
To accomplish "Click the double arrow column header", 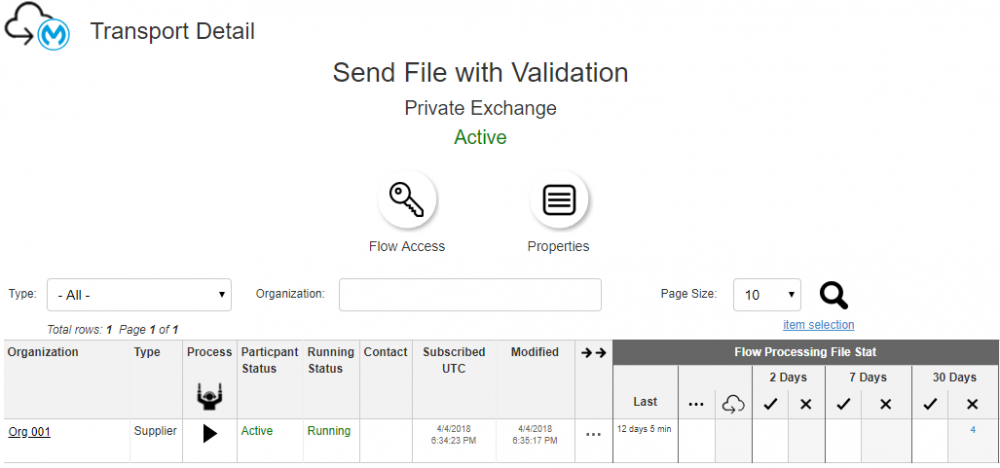I will pyautogui.click(x=593, y=353).
